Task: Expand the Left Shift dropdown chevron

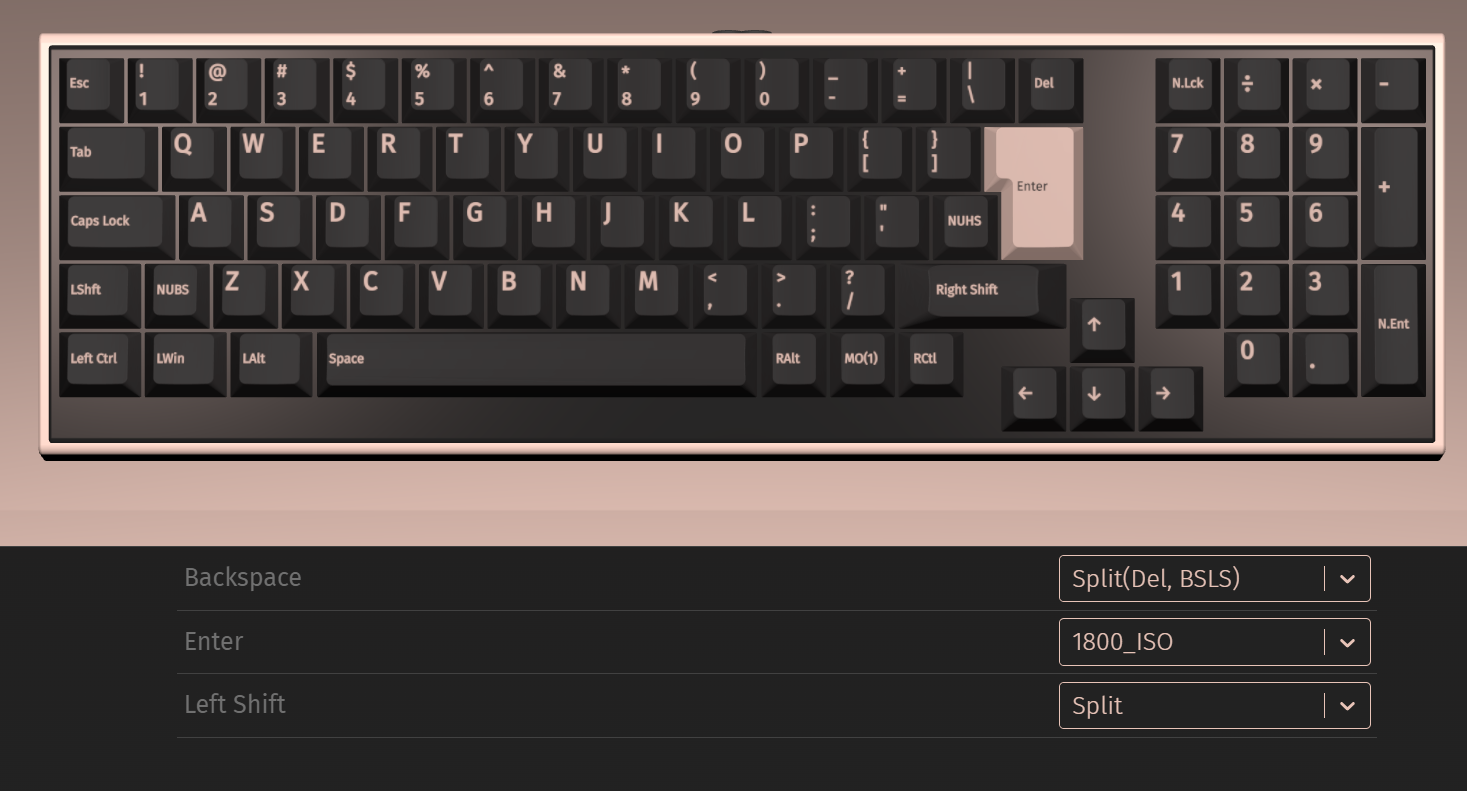Action: (1347, 706)
